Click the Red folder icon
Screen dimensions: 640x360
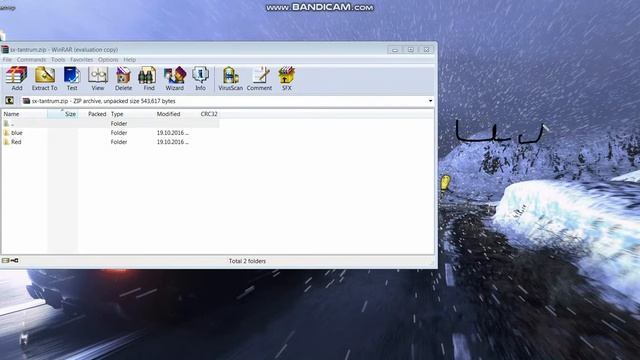point(7,142)
